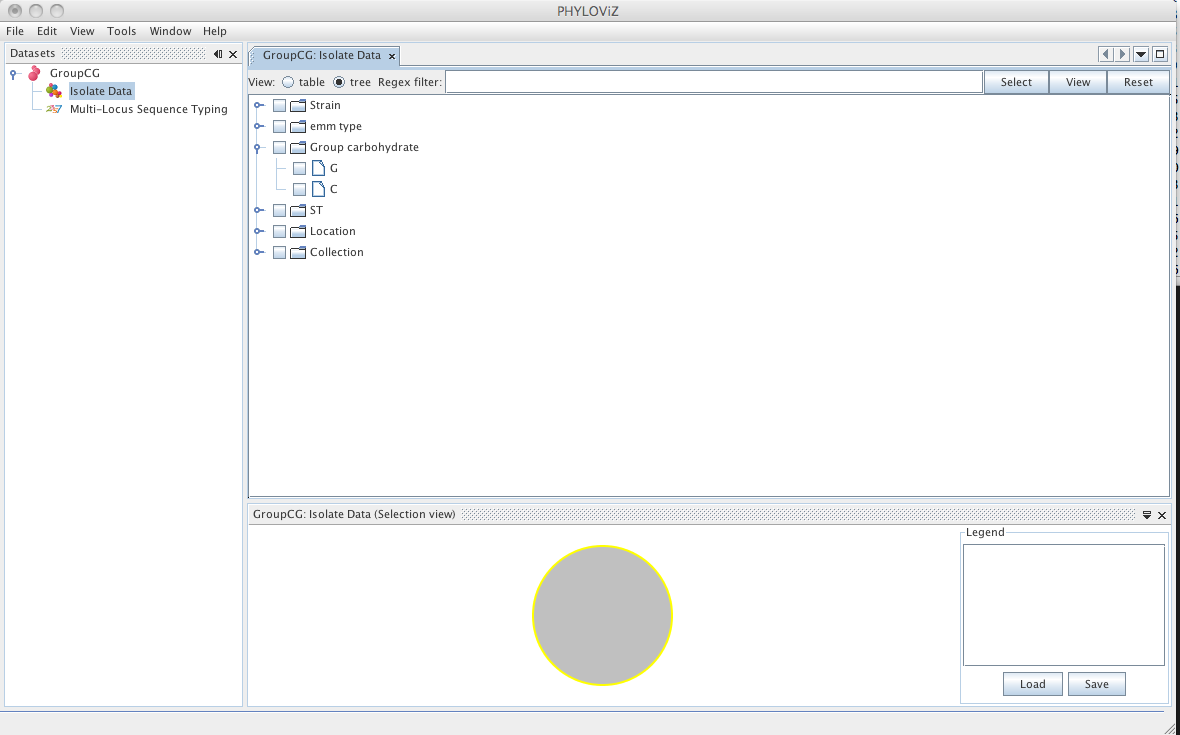Screen dimensions: 1180x735
Task: Click the Group carbohydrate folder icon
Action: pyautogui.click(x=298, y=147)
